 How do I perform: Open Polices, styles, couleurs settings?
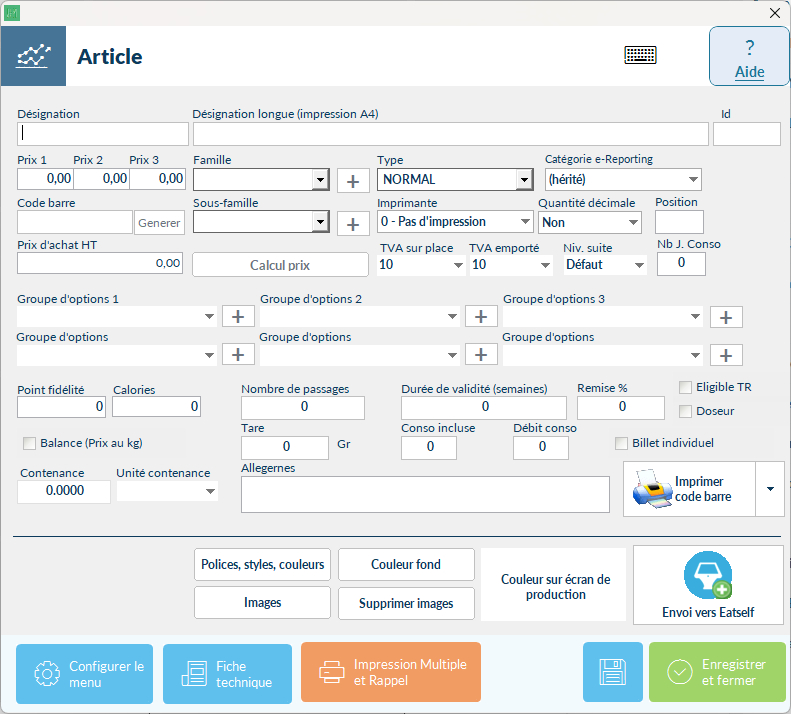click(x=262, y=564)
